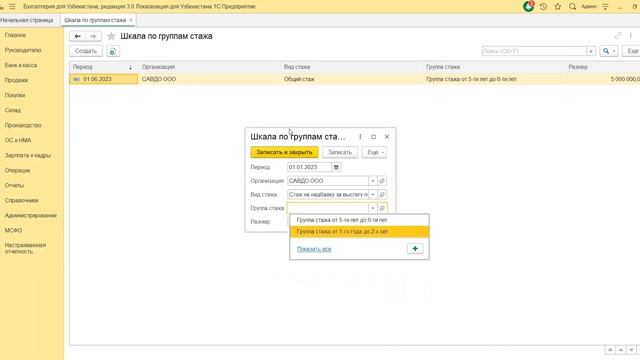This screenshot has width=640, height=360.
Task: Open the Банк и касса section
Action: tap(21, 65)
